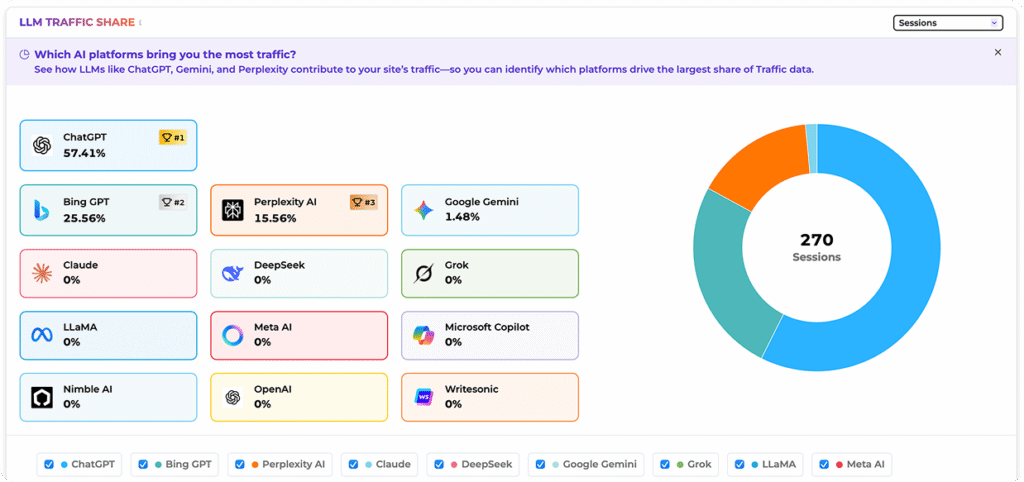Open the Sessions metric dropdown
The width and height of the screenshot is (1024, 482).
tap(947, 23)
